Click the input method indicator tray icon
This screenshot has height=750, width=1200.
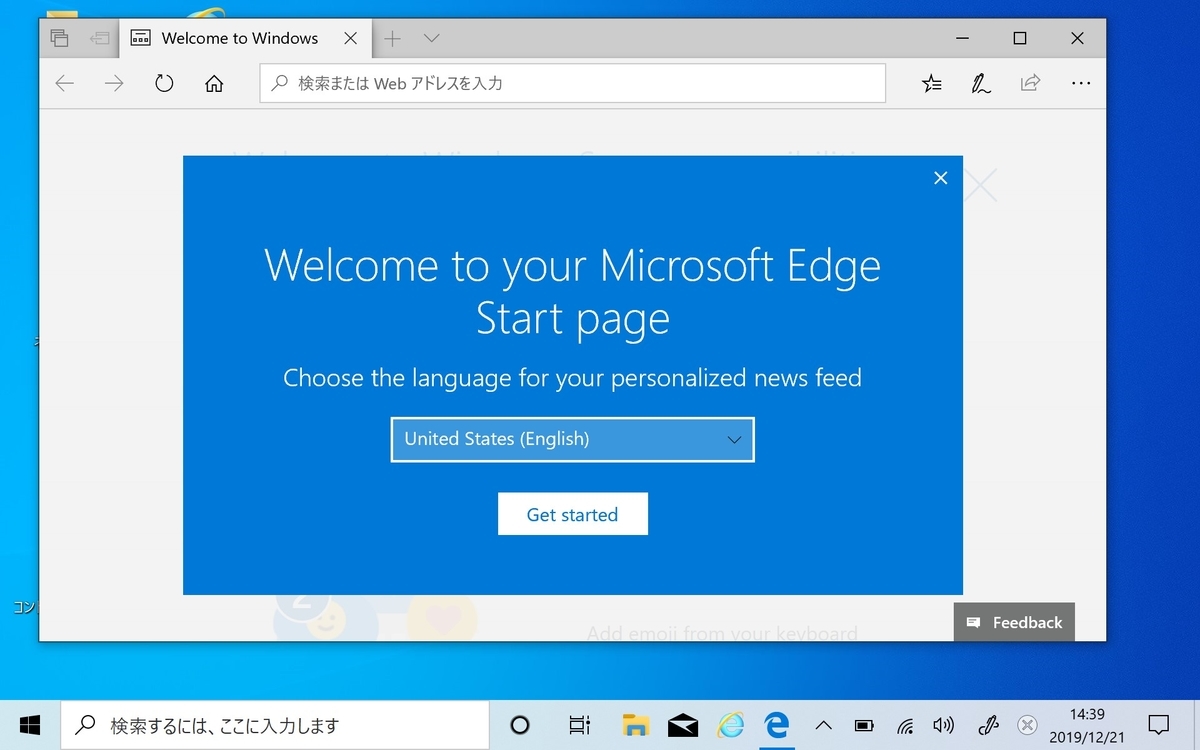pyautogui.click(x=1027, y=725)
